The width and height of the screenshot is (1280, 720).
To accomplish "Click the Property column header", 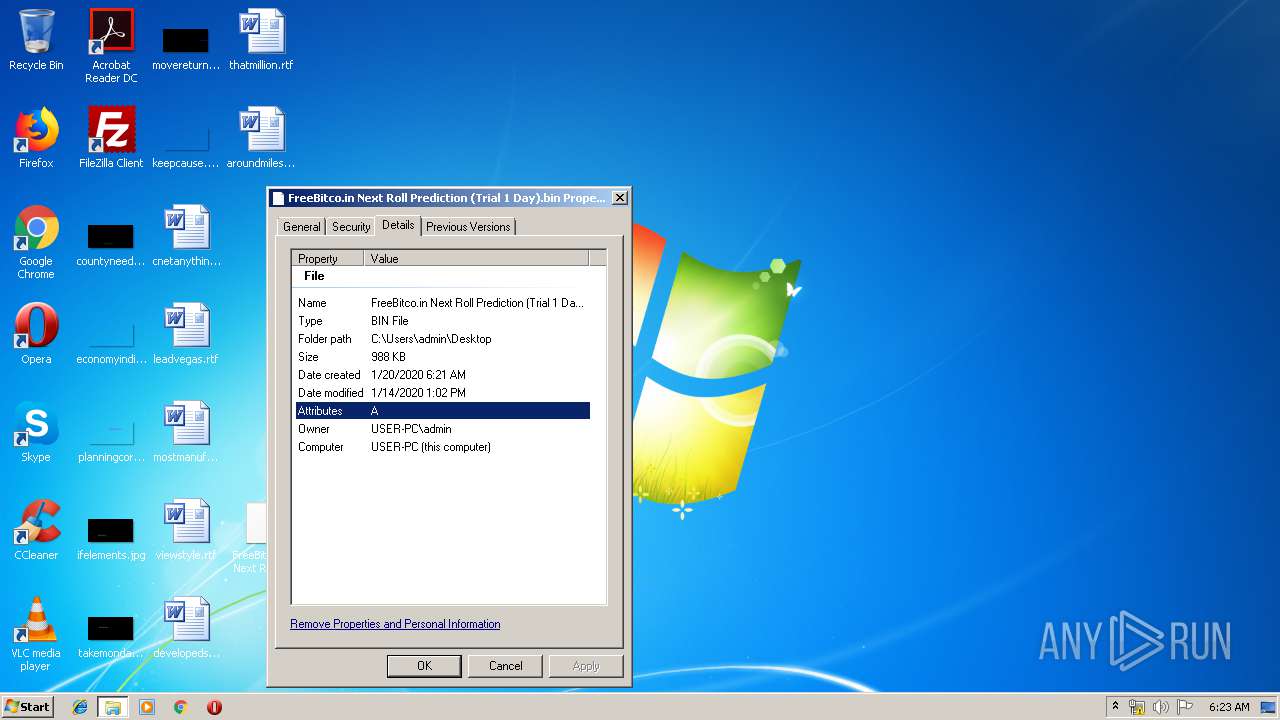I will [x=328, y=258].
